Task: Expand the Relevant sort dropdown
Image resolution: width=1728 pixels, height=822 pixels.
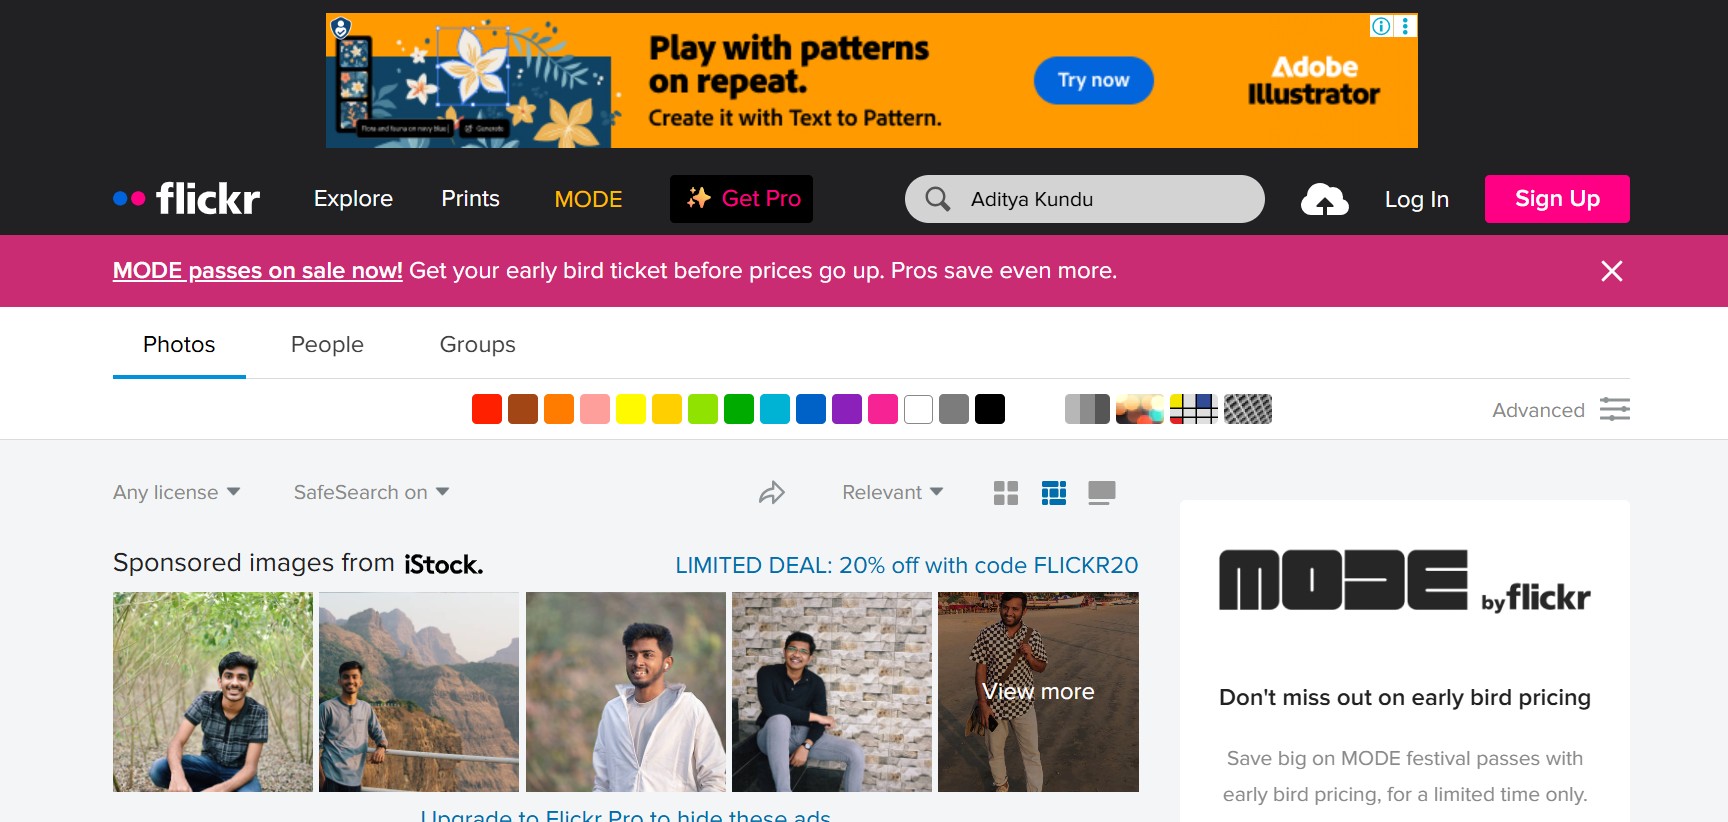Action: point(892,492)
